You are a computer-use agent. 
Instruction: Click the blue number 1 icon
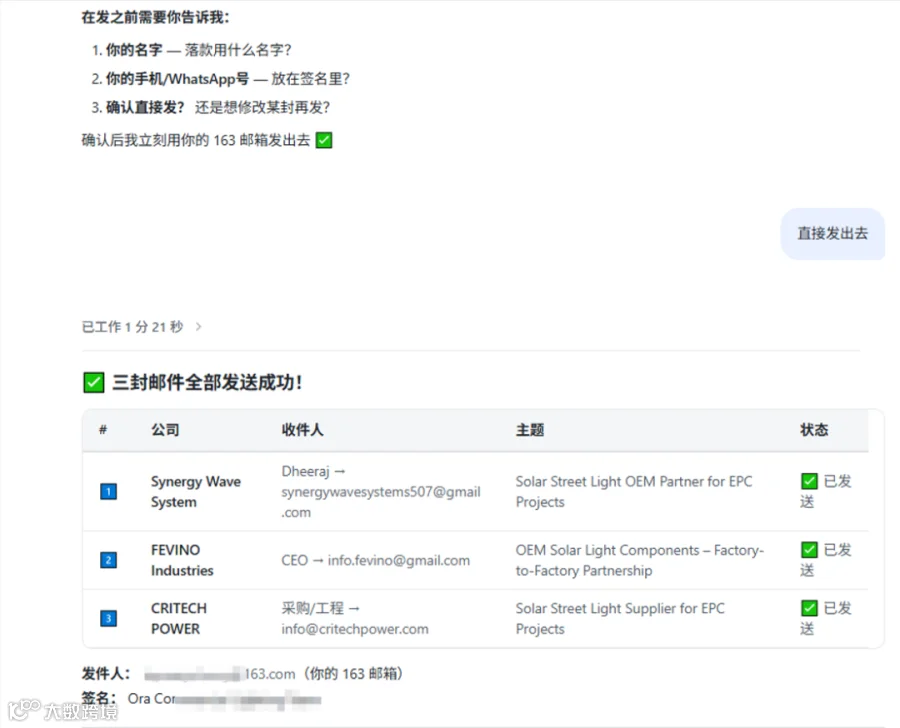108,491
